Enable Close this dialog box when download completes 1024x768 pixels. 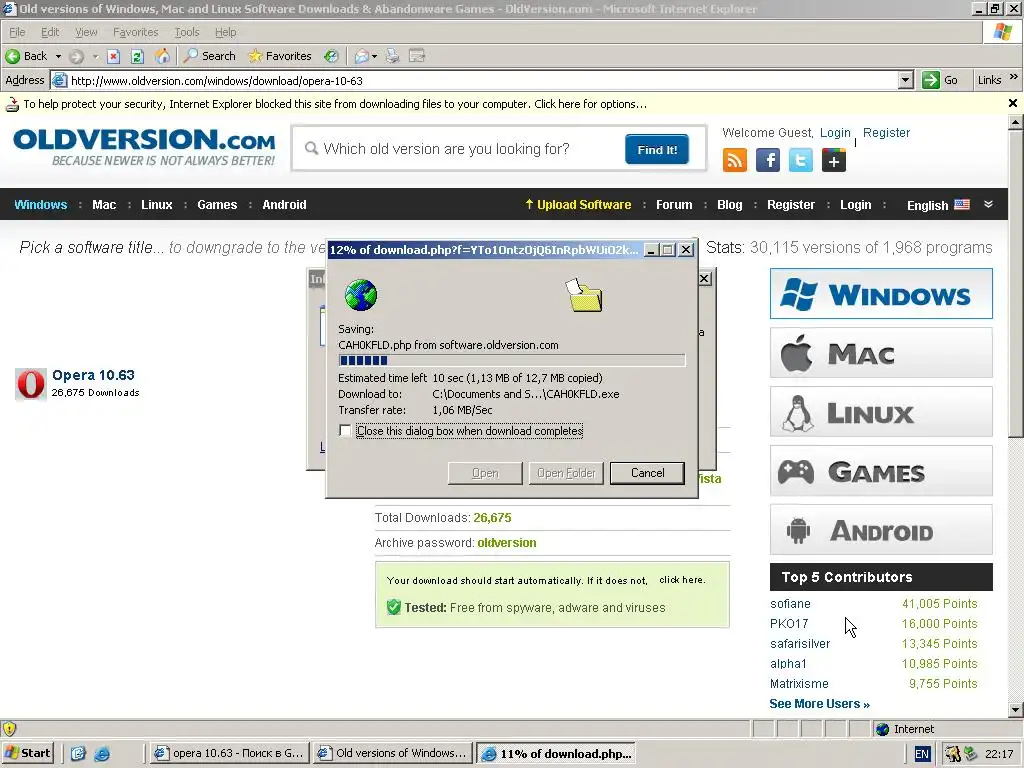point(345,431)
